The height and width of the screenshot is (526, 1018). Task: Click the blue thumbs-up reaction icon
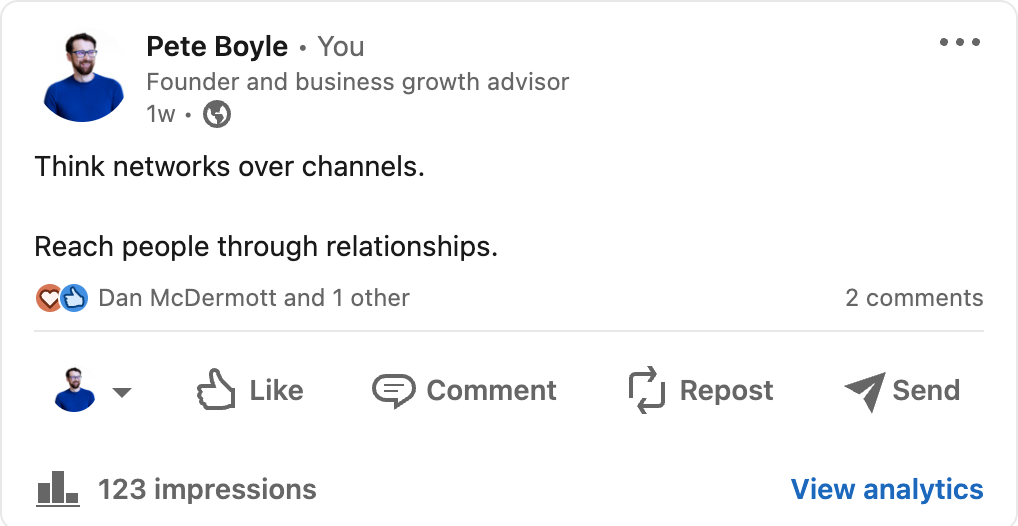pos(74,298)
